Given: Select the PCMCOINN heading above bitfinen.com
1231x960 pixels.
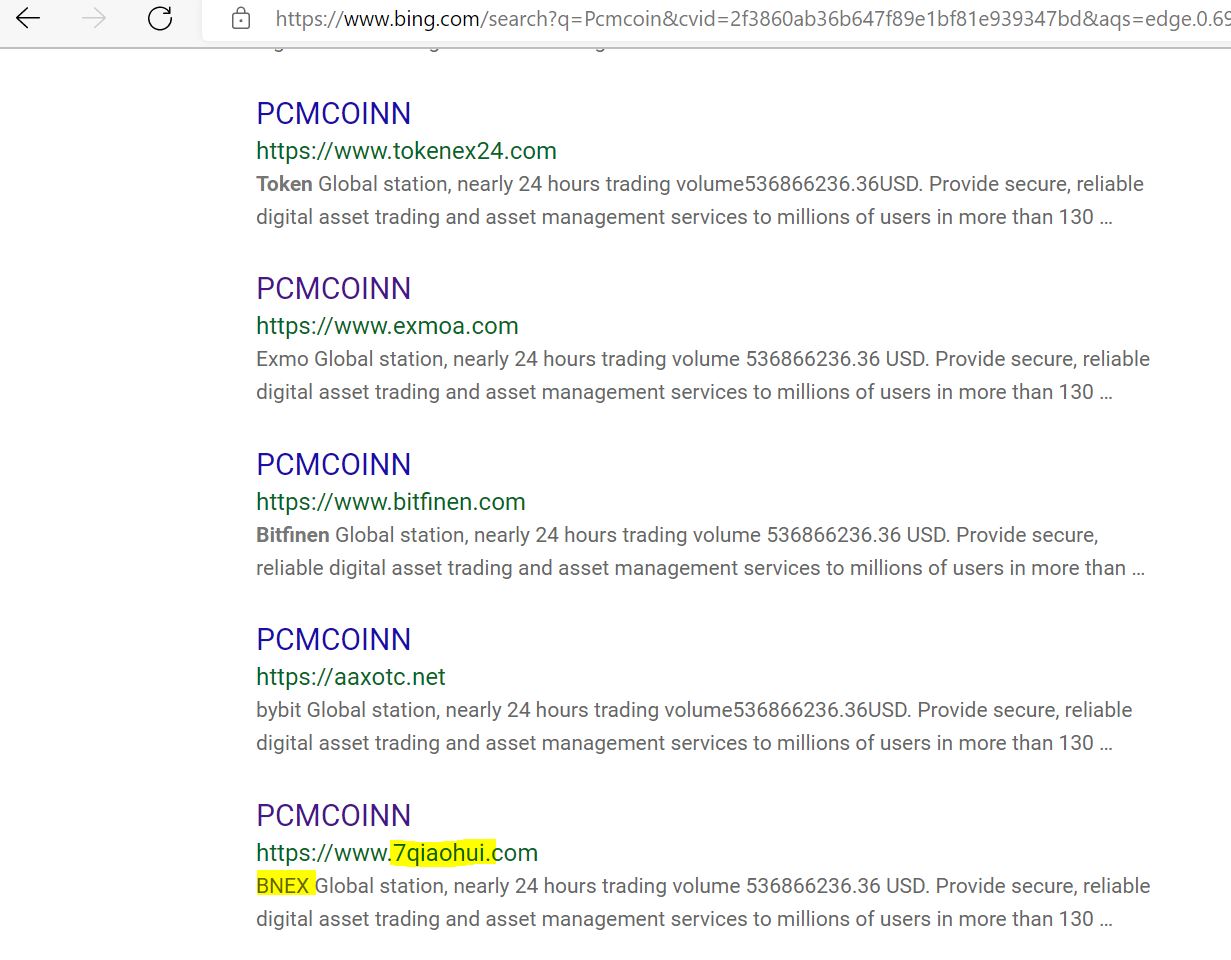Looking at the screenshot, I should coord(333,464).
